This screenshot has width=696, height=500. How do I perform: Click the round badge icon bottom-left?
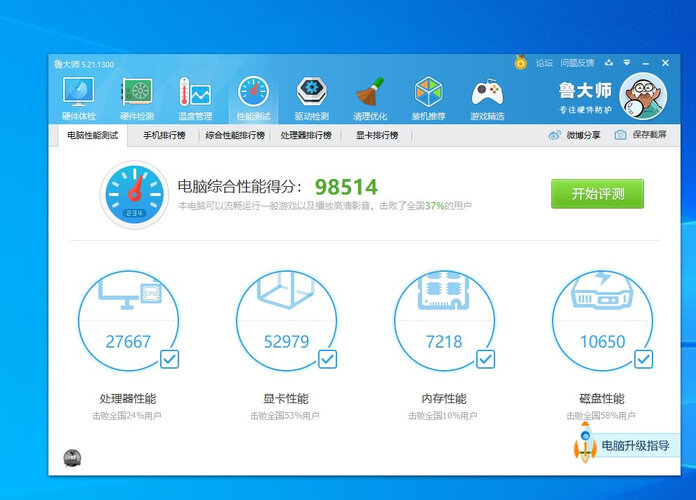click(x=72, y=458)
